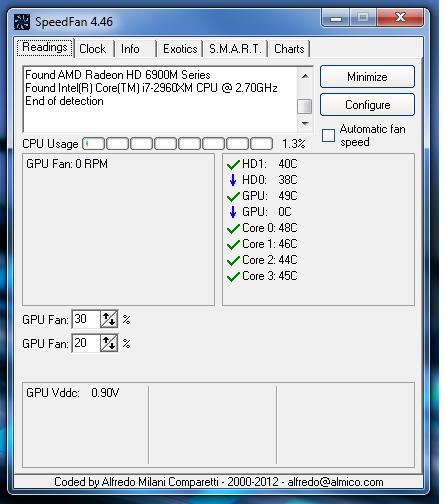Open the S.M.A.R.T. tab
The image size is (445, 504).
(x=235, y=49)
